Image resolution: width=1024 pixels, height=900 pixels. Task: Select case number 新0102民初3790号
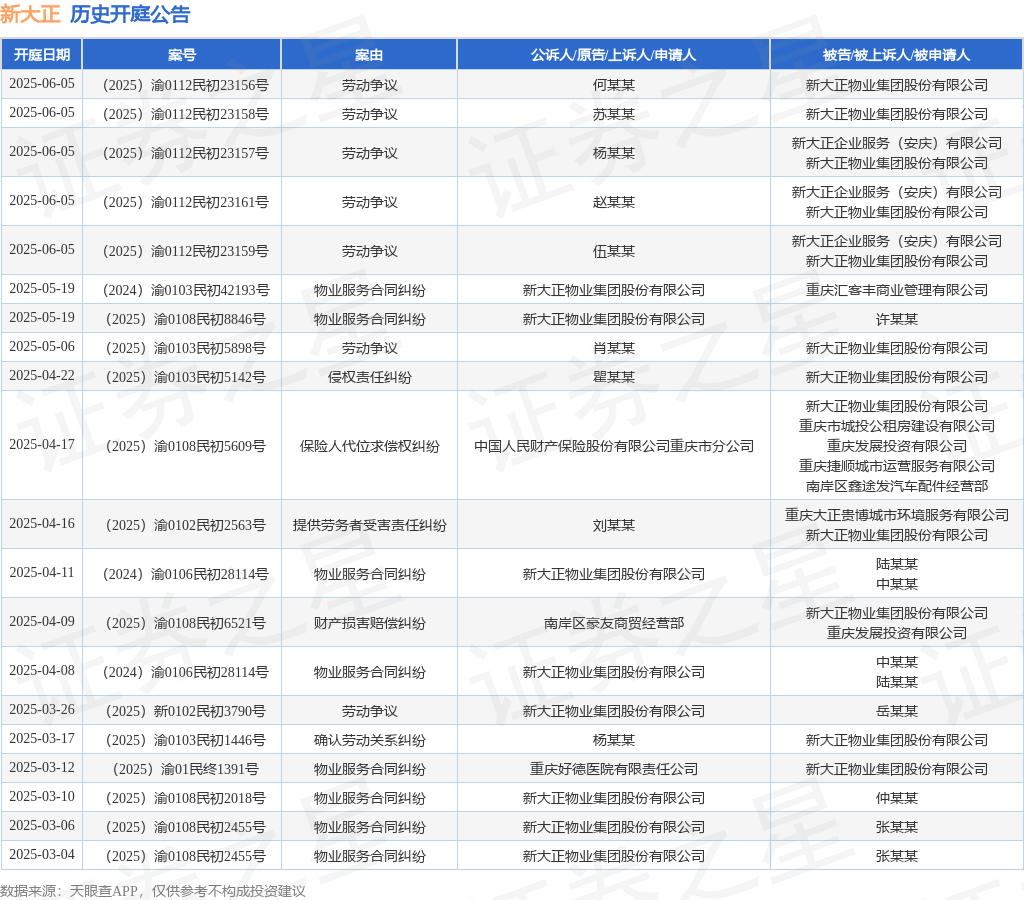185,711
